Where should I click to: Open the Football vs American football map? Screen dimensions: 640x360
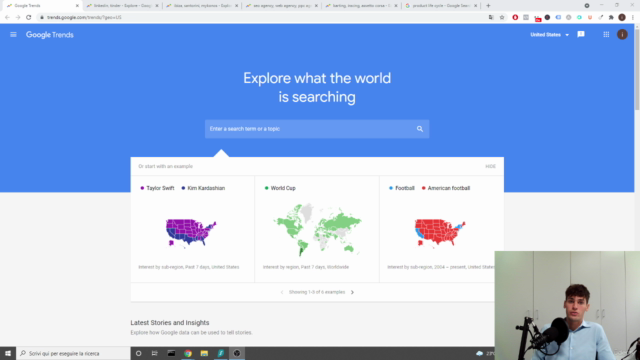click(x=440, y=229)
